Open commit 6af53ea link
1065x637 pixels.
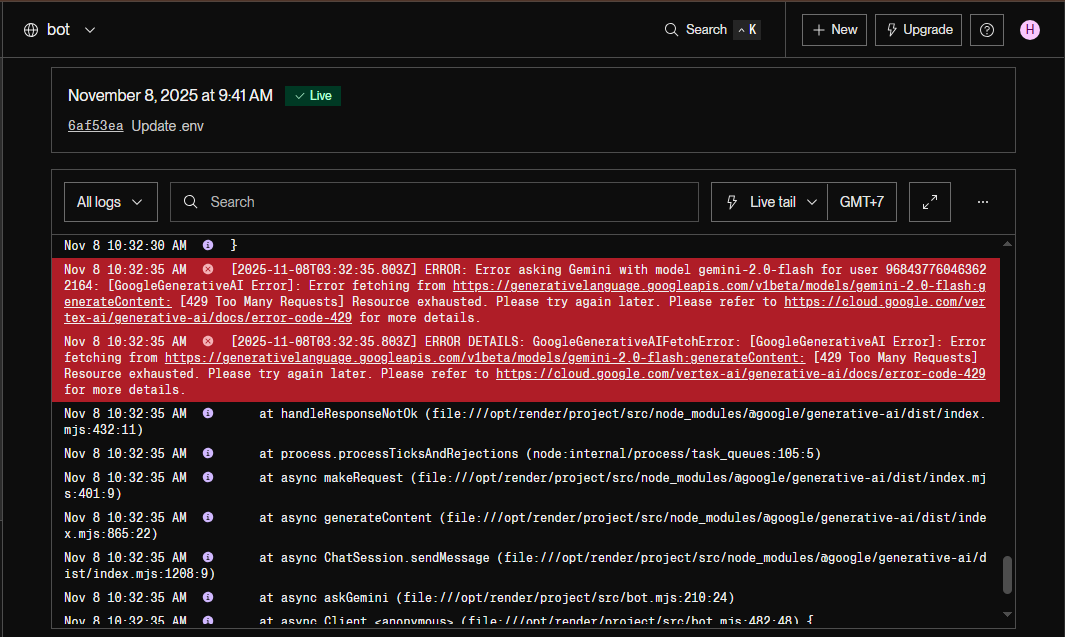click(x=96, y=126)
